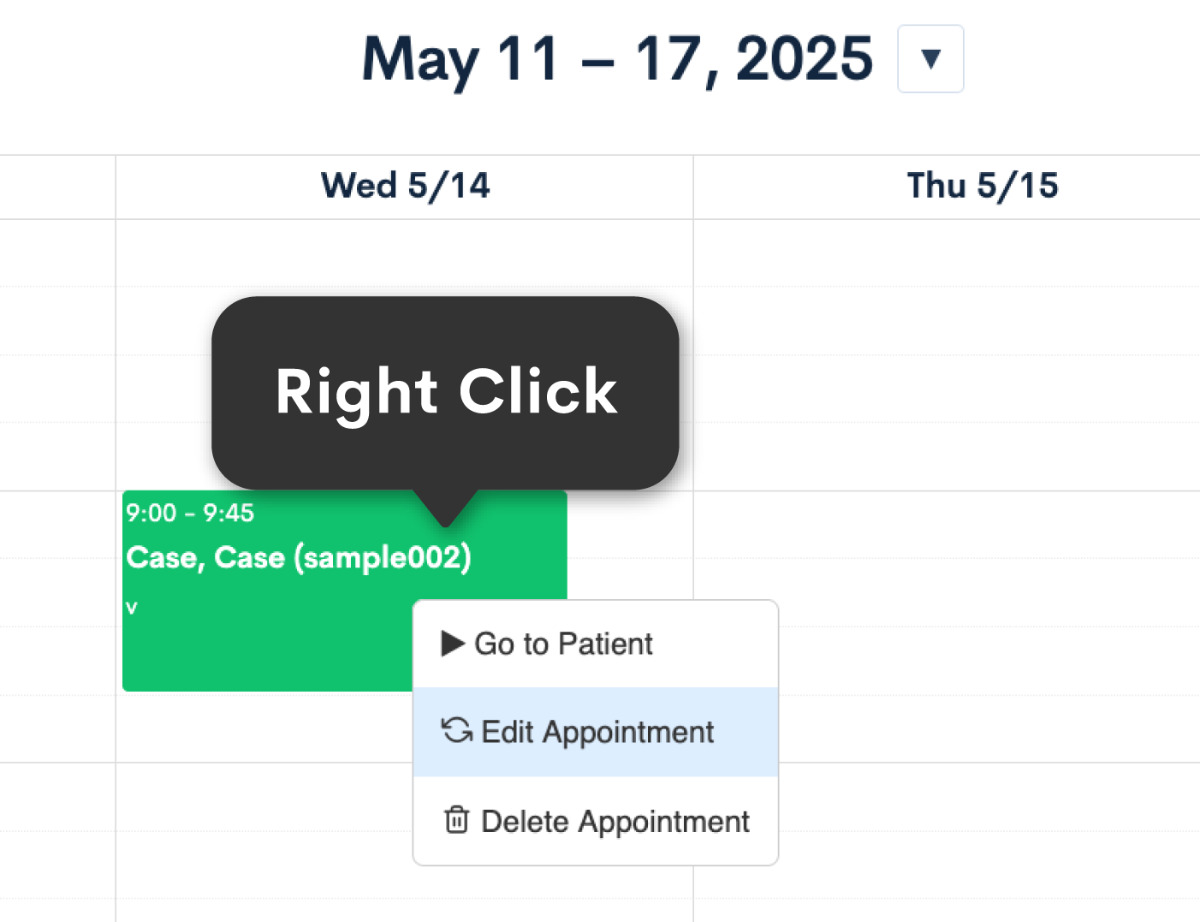This screenshot has width=1200, height=922.
Task: Click empty Thu 5/15 slot under the header
Action: click(945, 255)
